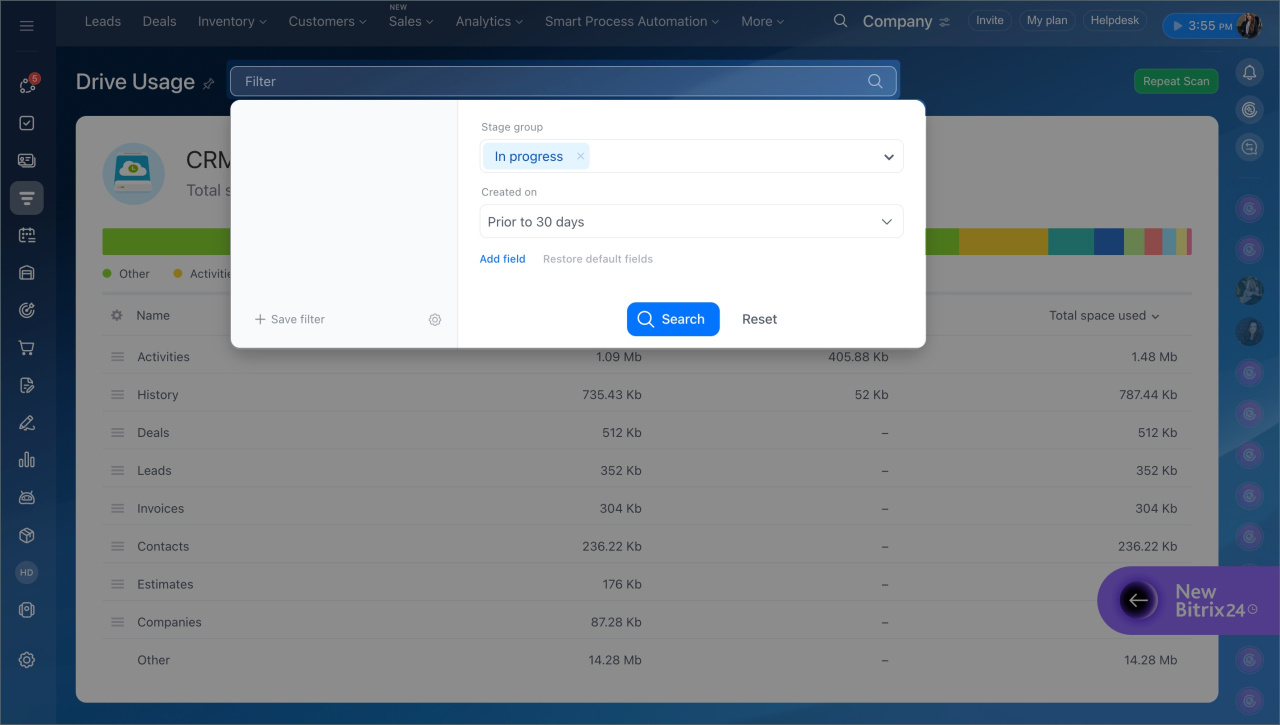Remove the In progress stage tag
This screenshot has width=1280, height=725.
coord(580,156)
